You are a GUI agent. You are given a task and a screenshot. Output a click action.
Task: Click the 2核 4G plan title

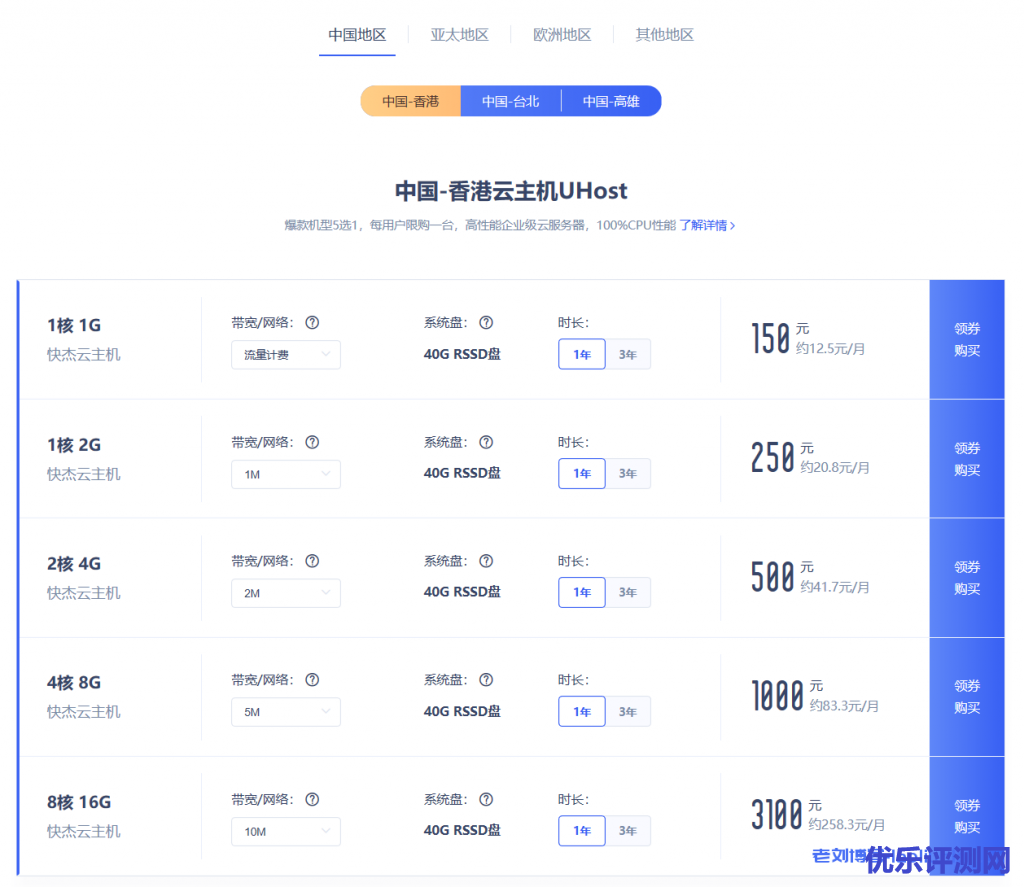(74, 564)
